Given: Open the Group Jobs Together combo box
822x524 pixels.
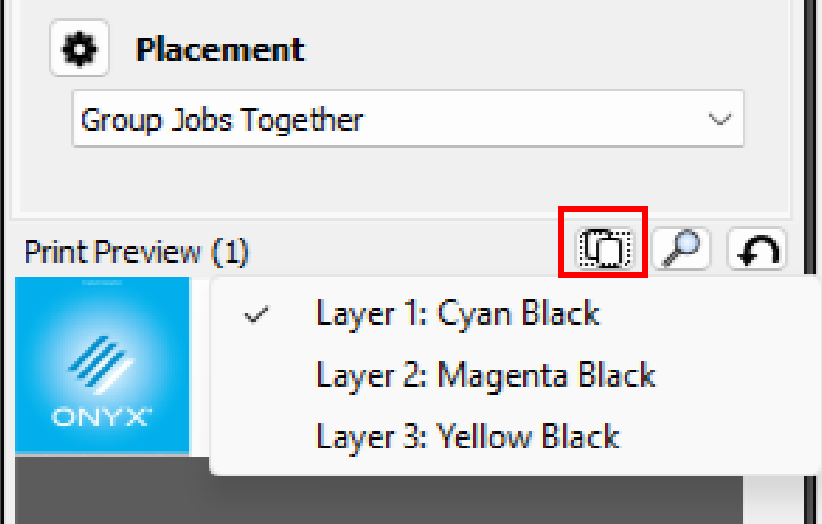Looking at the screenshot, I should click(408, 119).
